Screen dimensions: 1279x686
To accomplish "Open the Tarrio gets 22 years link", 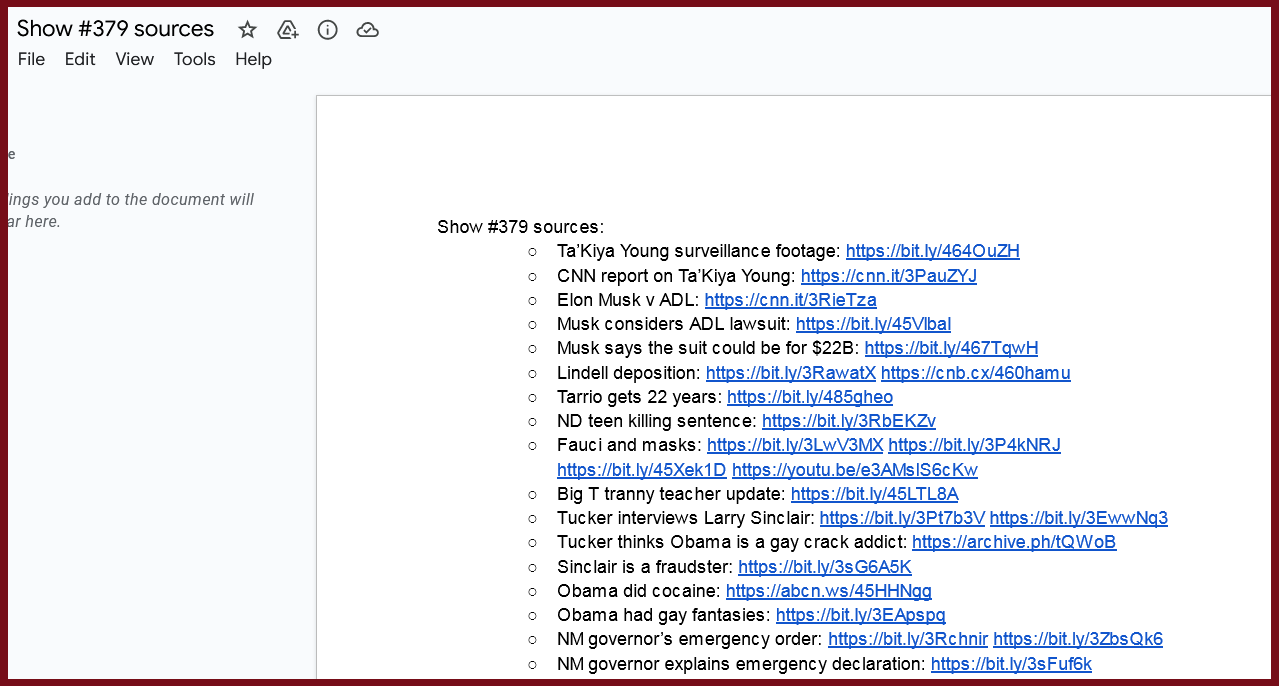I will [x=810, y=397].
